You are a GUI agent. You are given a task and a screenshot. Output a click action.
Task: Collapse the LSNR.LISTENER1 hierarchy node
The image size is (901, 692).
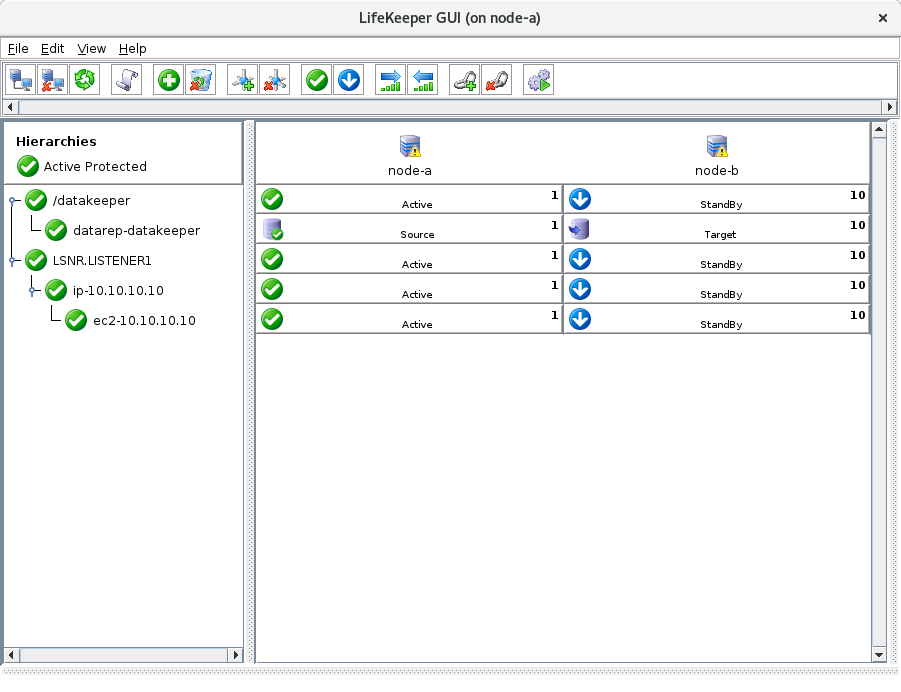pyautogui.click(x=12, y=260)
